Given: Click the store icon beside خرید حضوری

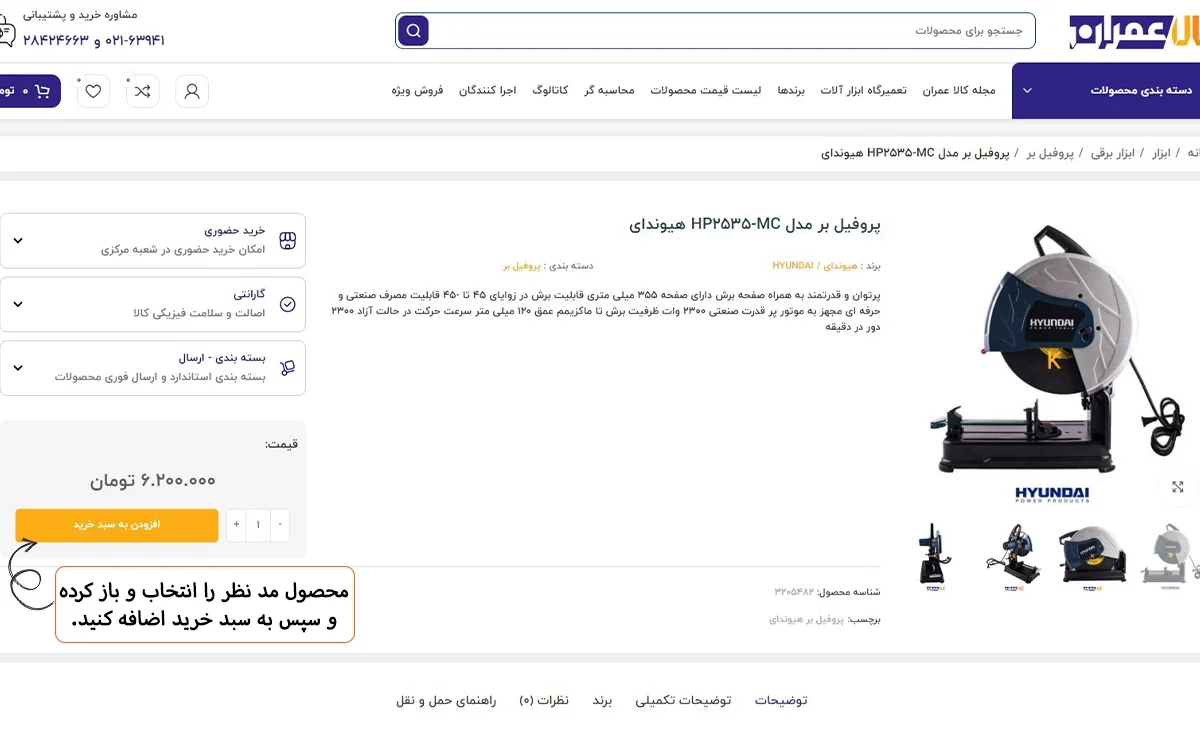Looking at the screenshot, I should 288,240.
